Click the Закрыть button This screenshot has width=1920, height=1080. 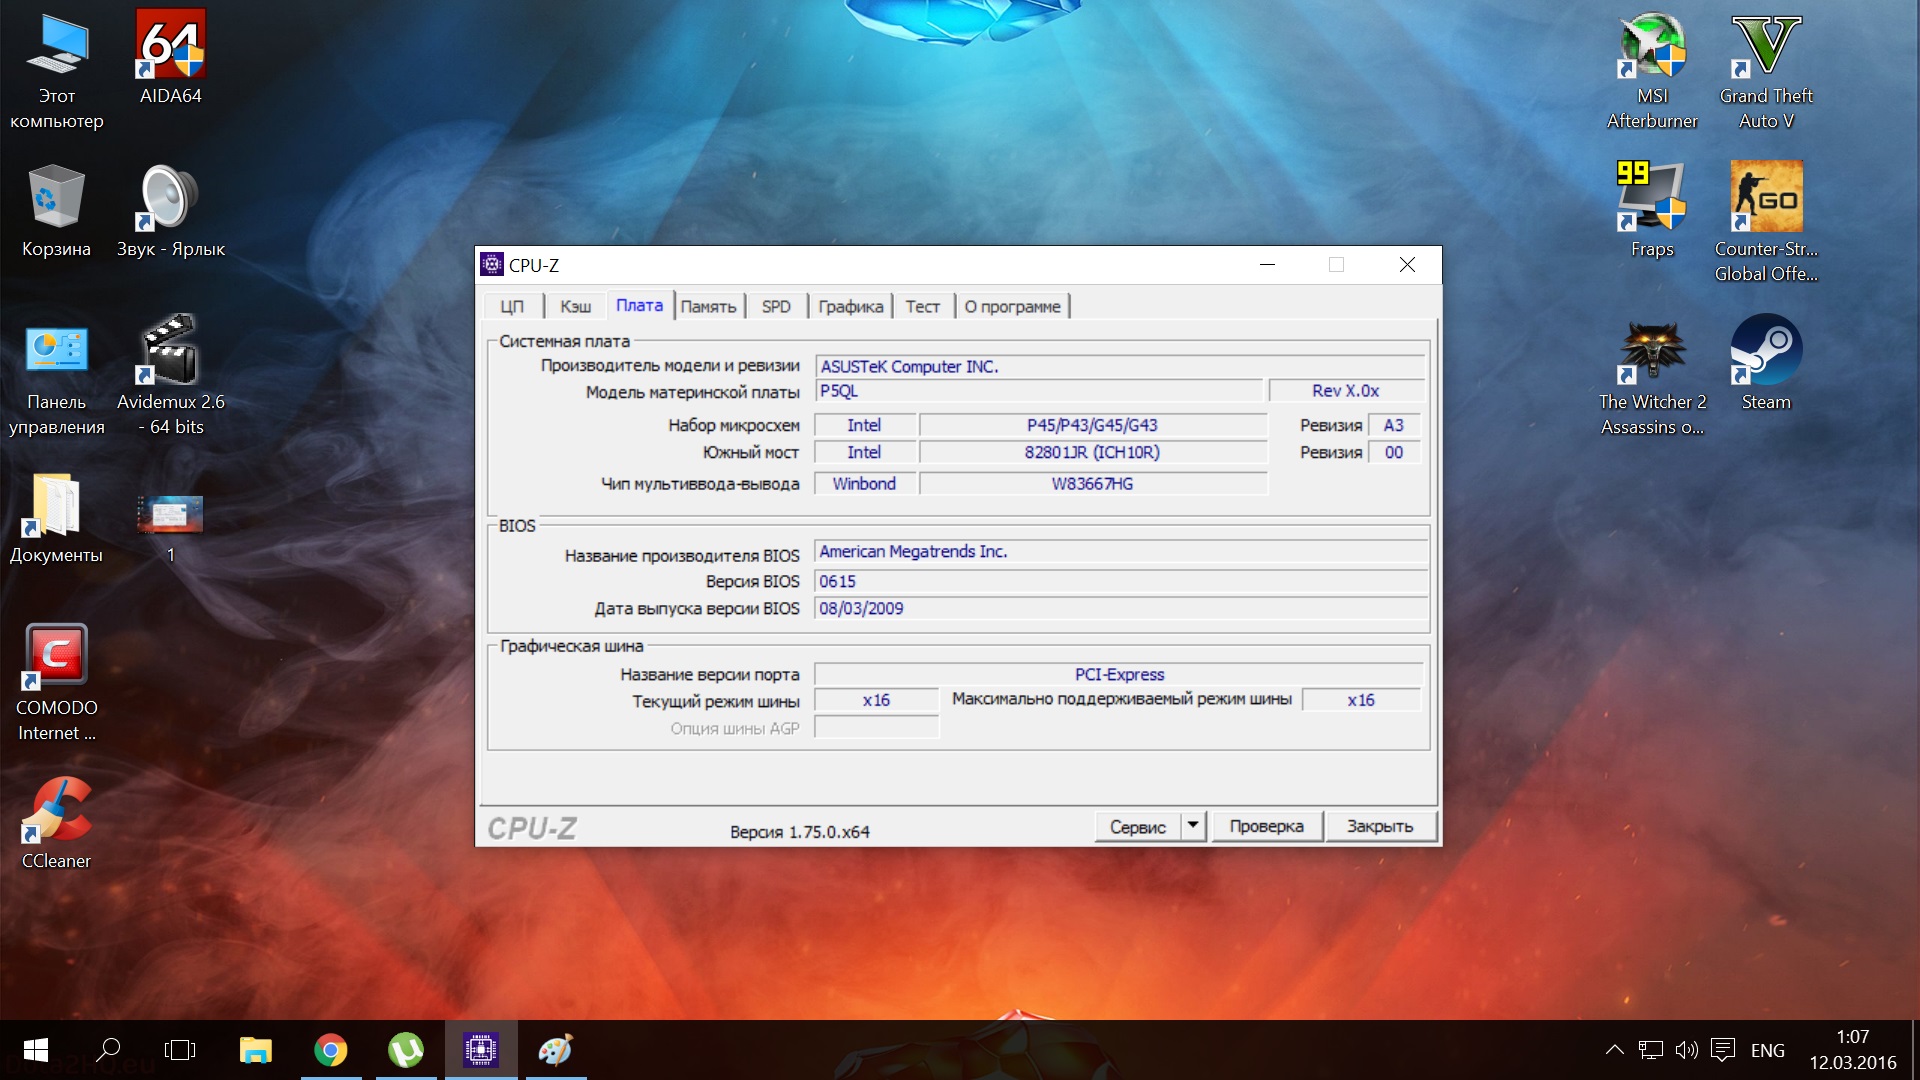click(x=1380, y=826)
